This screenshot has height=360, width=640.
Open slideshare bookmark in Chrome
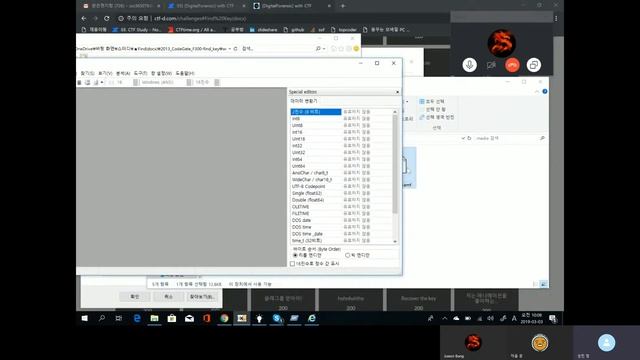(x=263, y=30)
